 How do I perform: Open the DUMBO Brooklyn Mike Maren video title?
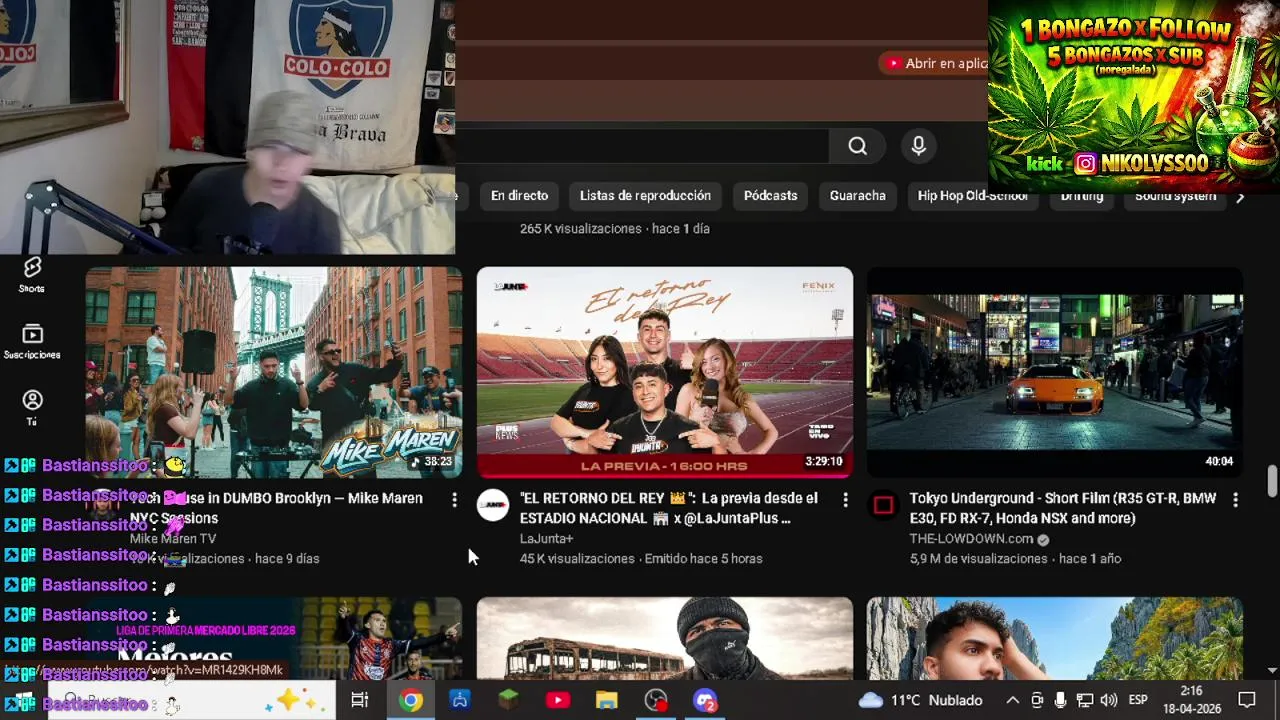pyautogui.click(x=276, y=508)
